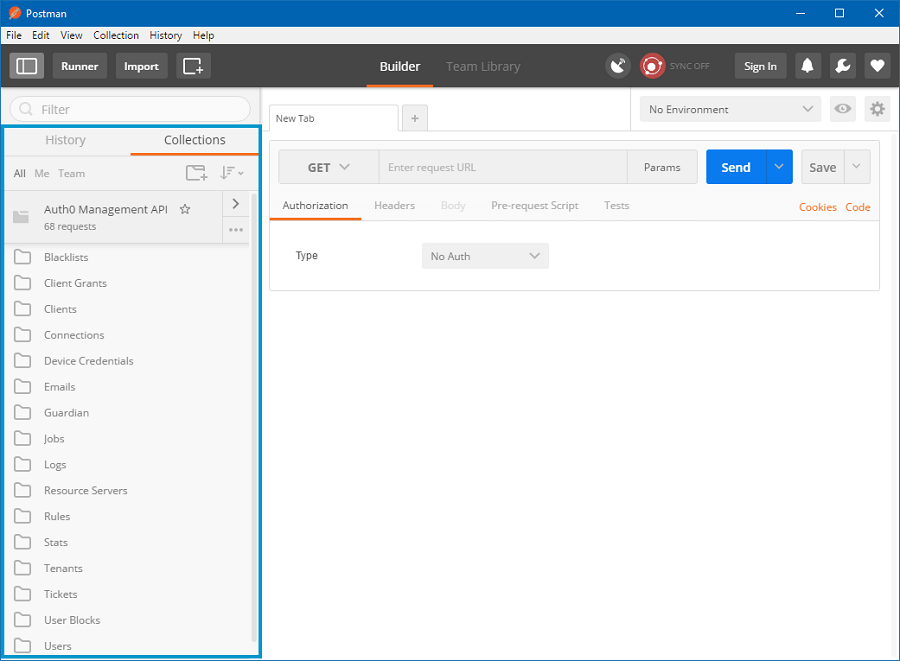Viewport: 900px width, 661px height.
Task: Click Sign In
Action: point(761,65)
